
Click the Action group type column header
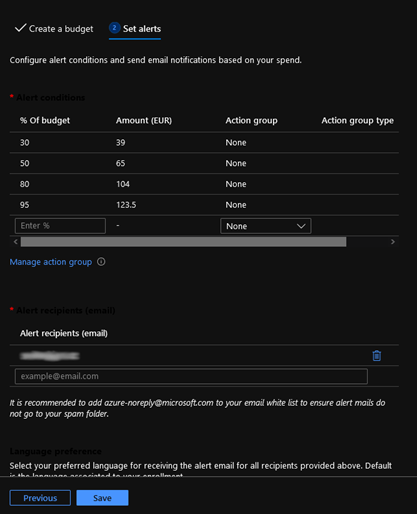pyautogui.click(x=357, y=120)
